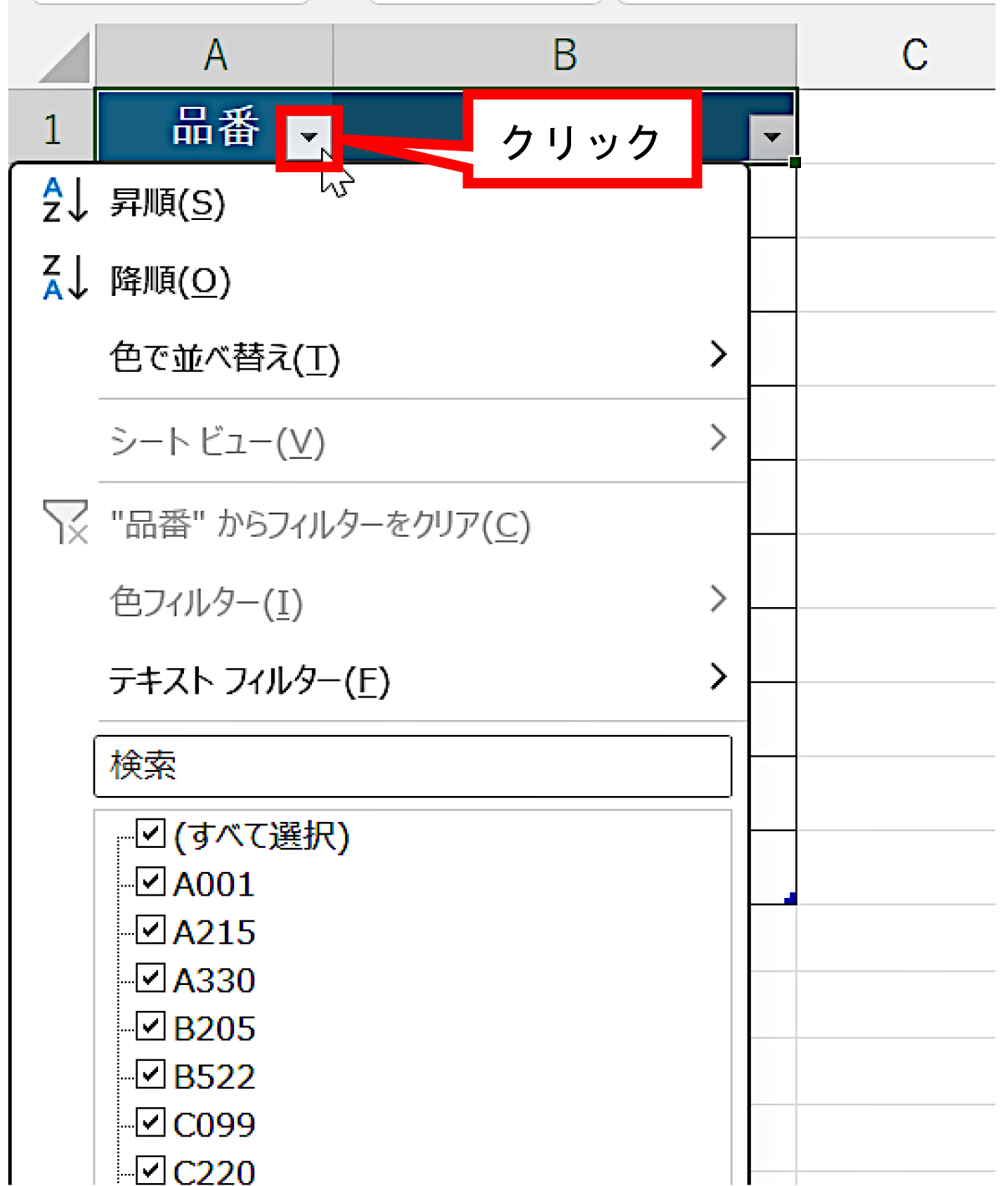The width and height of the screenshot is (1000, 1186).
Task: Click the Z-to-A descending sort icon
Action: point(65,278)
